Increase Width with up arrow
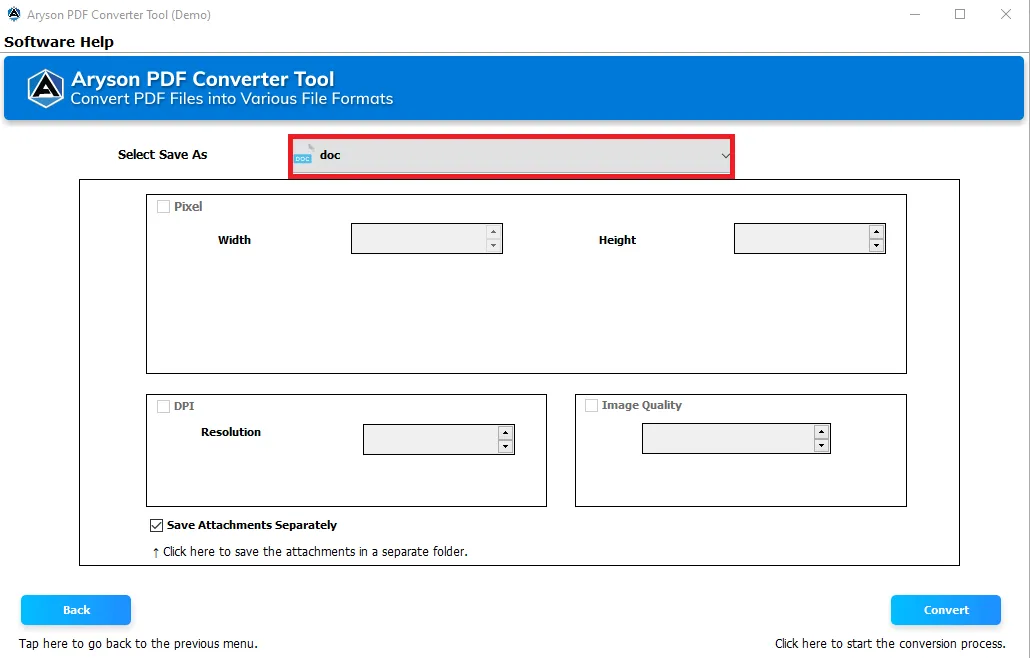The width and height of the screenshot is (1030, 658). click(493, 232)
